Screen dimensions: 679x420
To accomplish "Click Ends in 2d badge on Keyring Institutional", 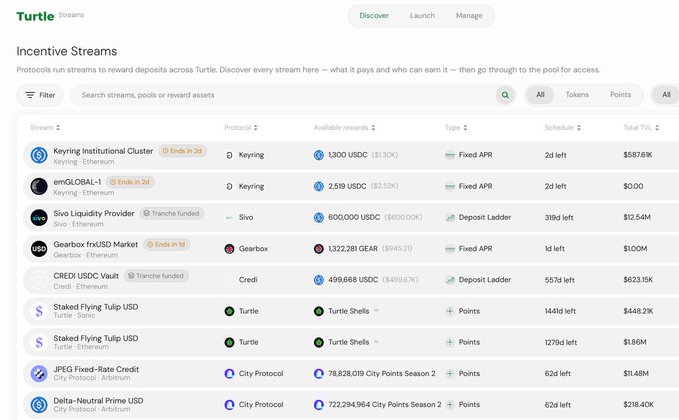I will point(182,151).
